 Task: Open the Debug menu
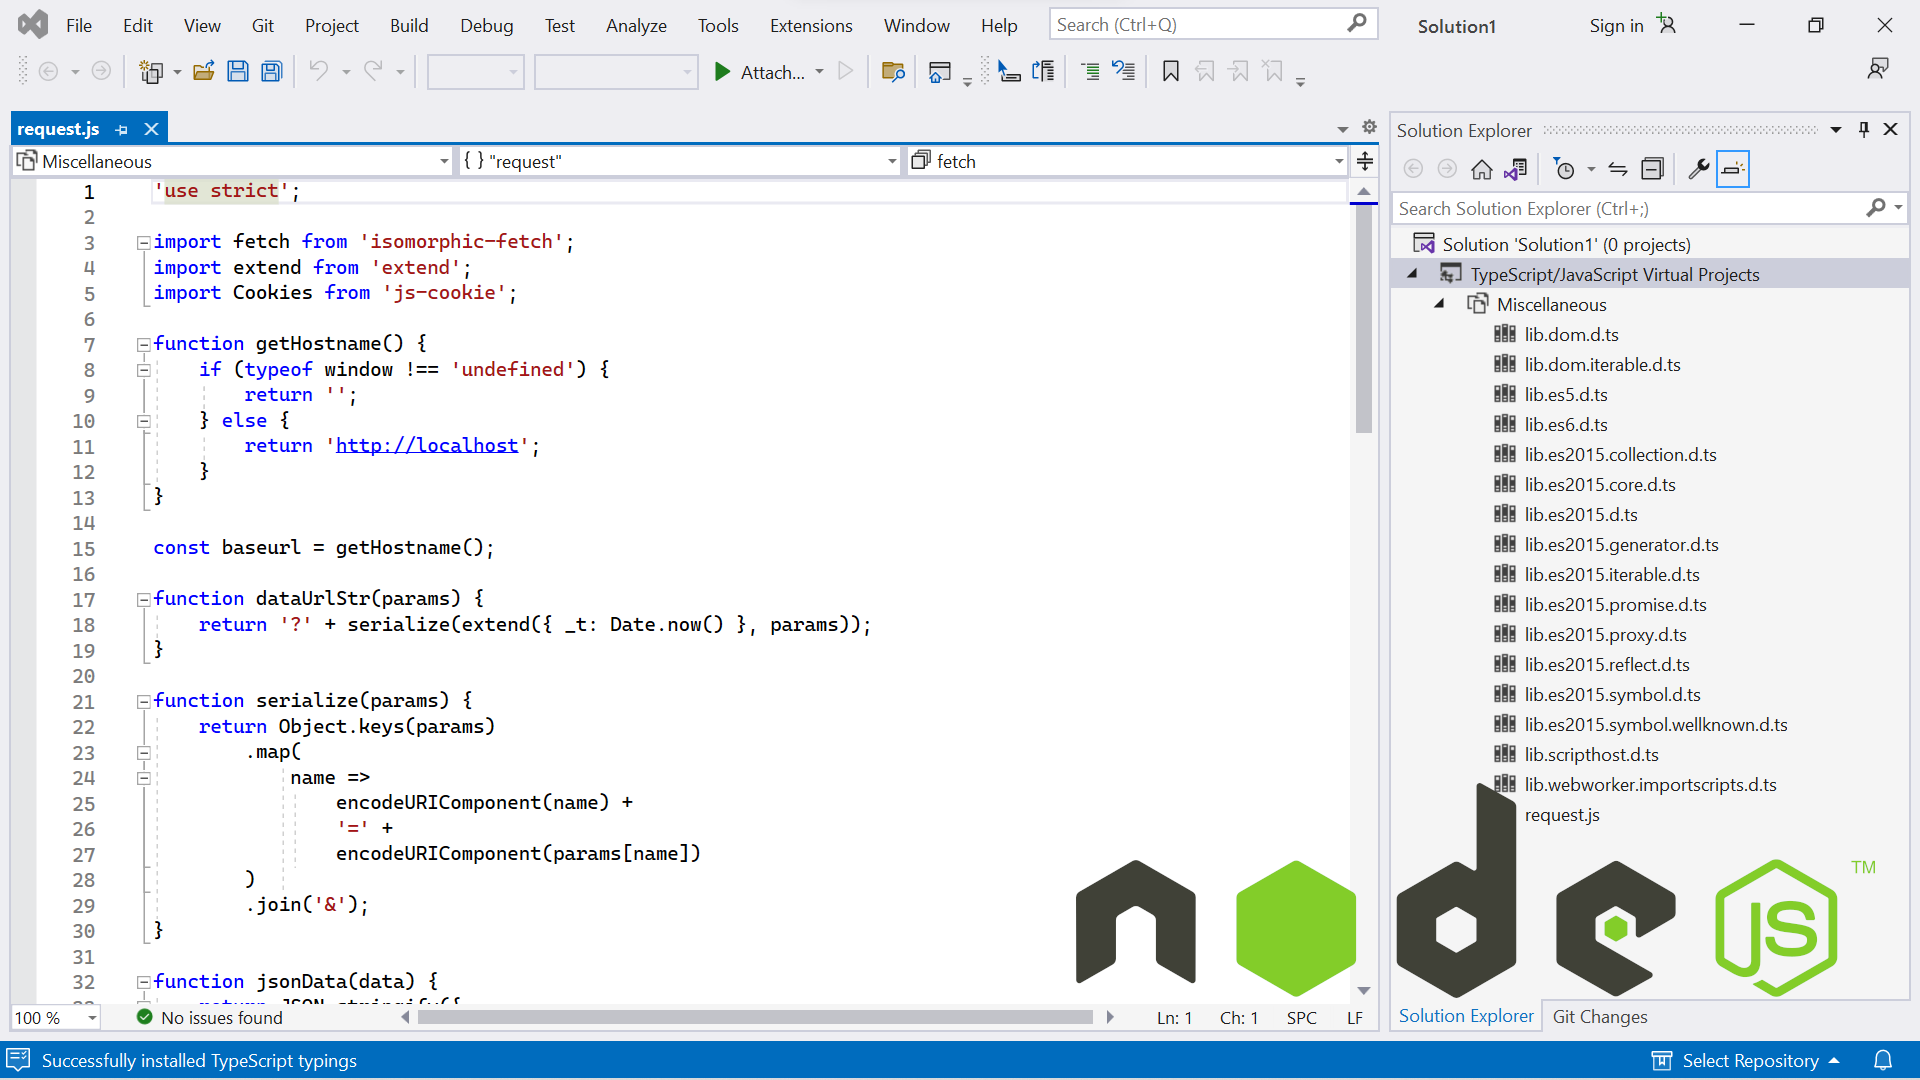pyautogui.click(x=487, y=25)
